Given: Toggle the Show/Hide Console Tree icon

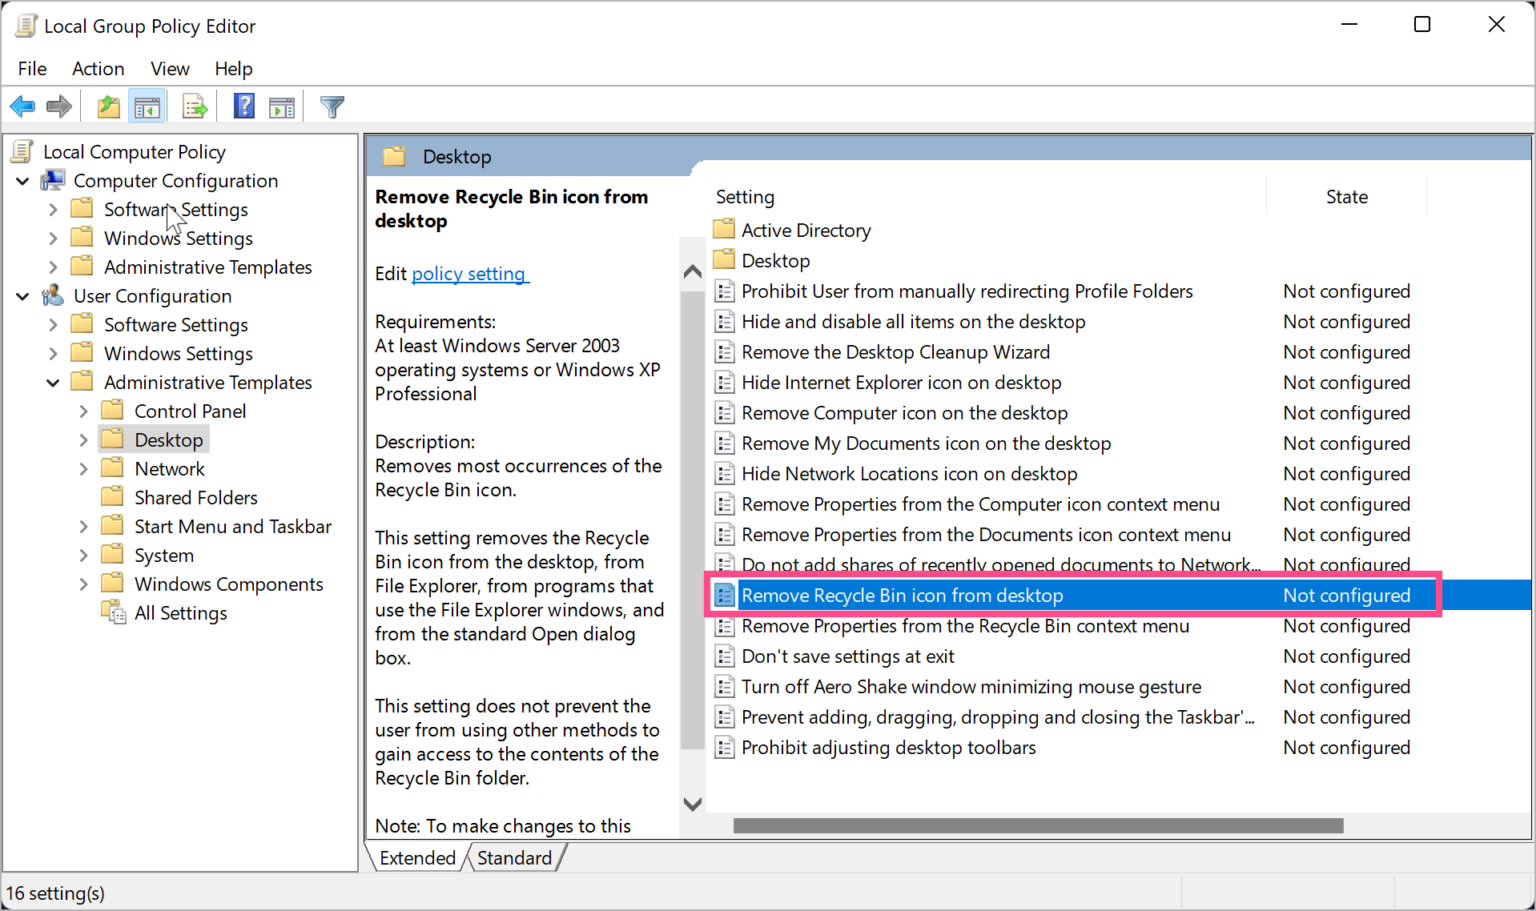Looking at the screenshot, I should [147, 106].
